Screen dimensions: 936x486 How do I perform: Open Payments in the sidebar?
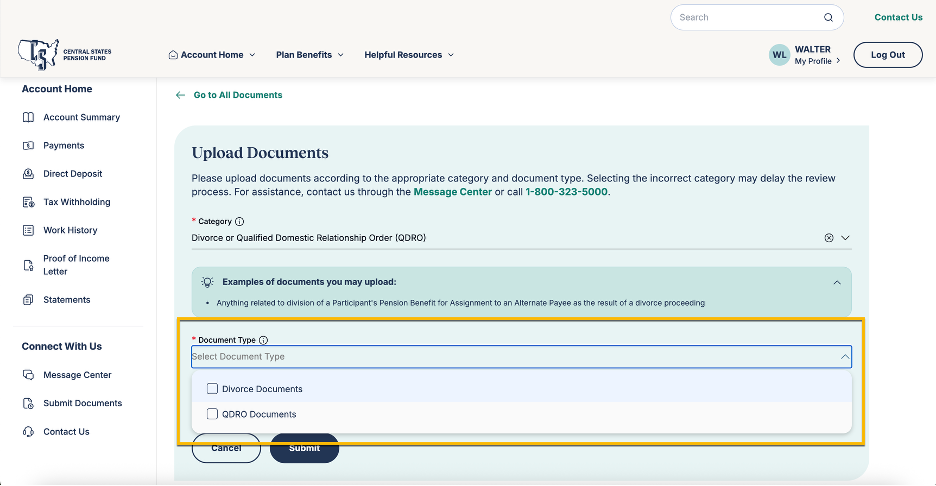click(x=63, y=146)
